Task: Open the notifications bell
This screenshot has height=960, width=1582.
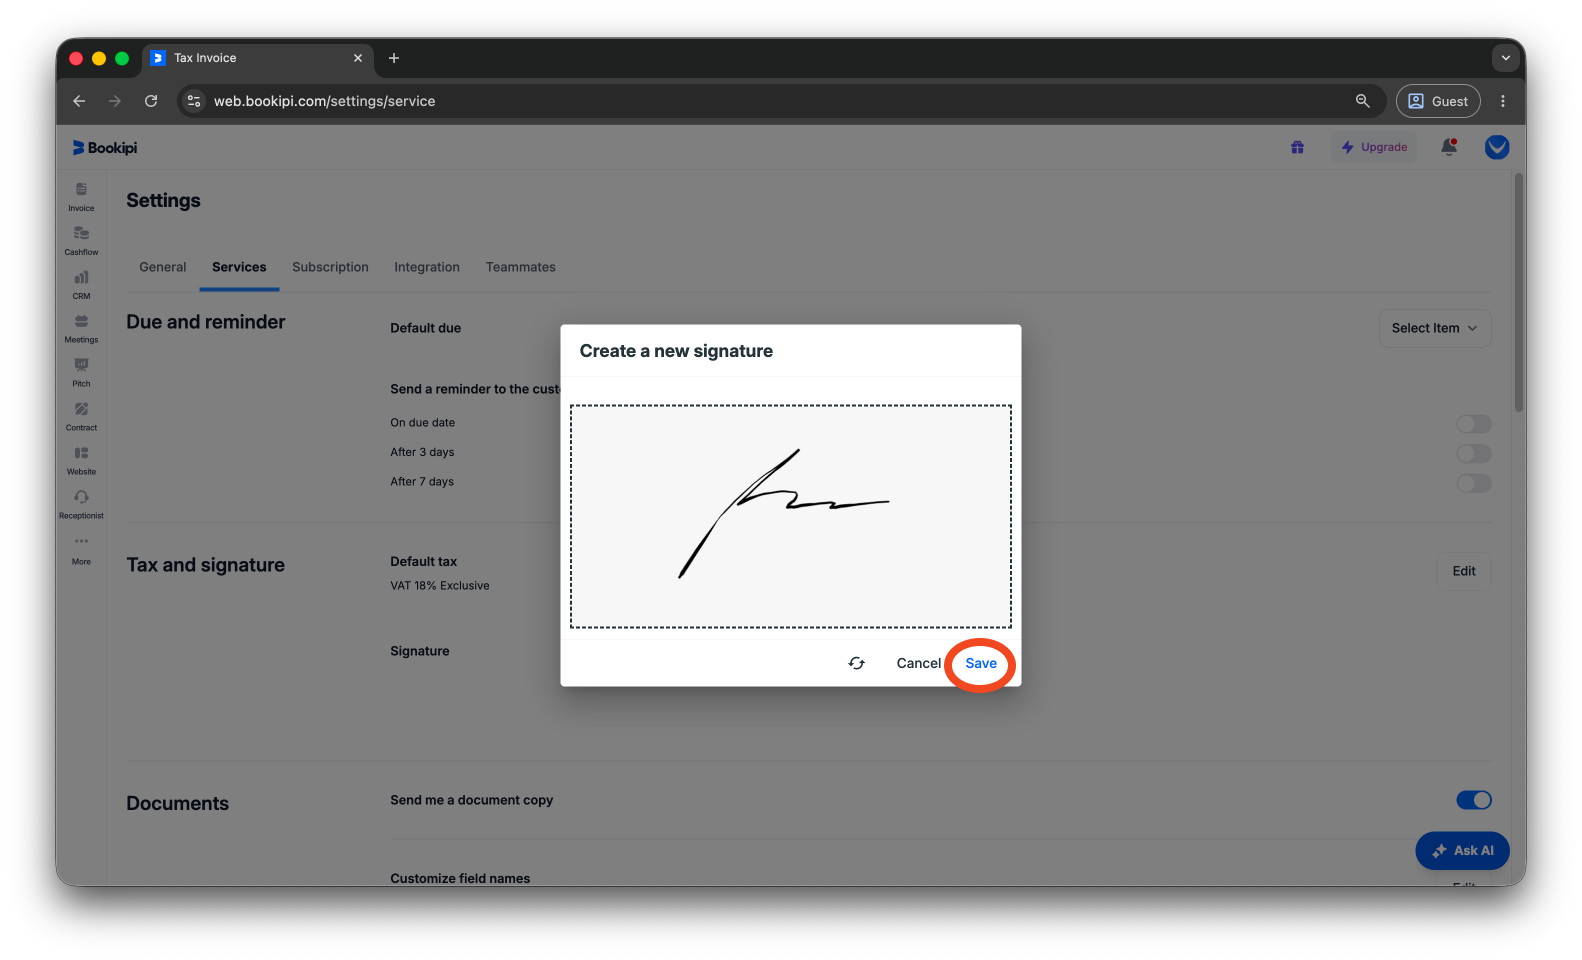Action: click(1448, 147)
